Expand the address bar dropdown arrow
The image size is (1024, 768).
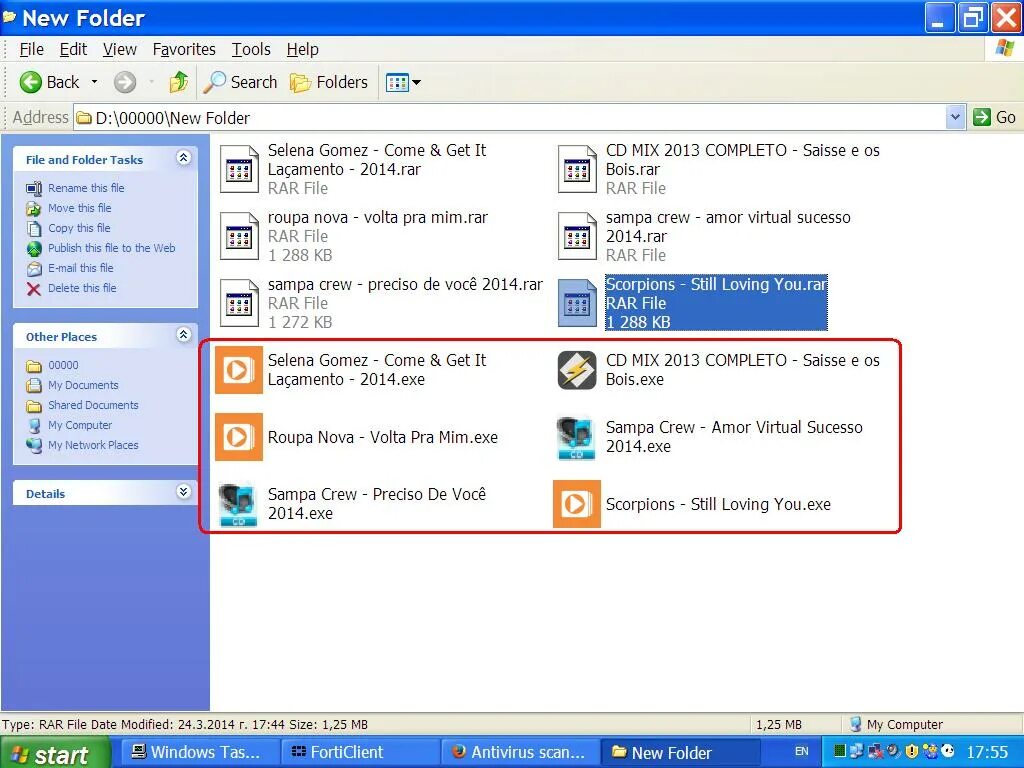click(955, 118)
